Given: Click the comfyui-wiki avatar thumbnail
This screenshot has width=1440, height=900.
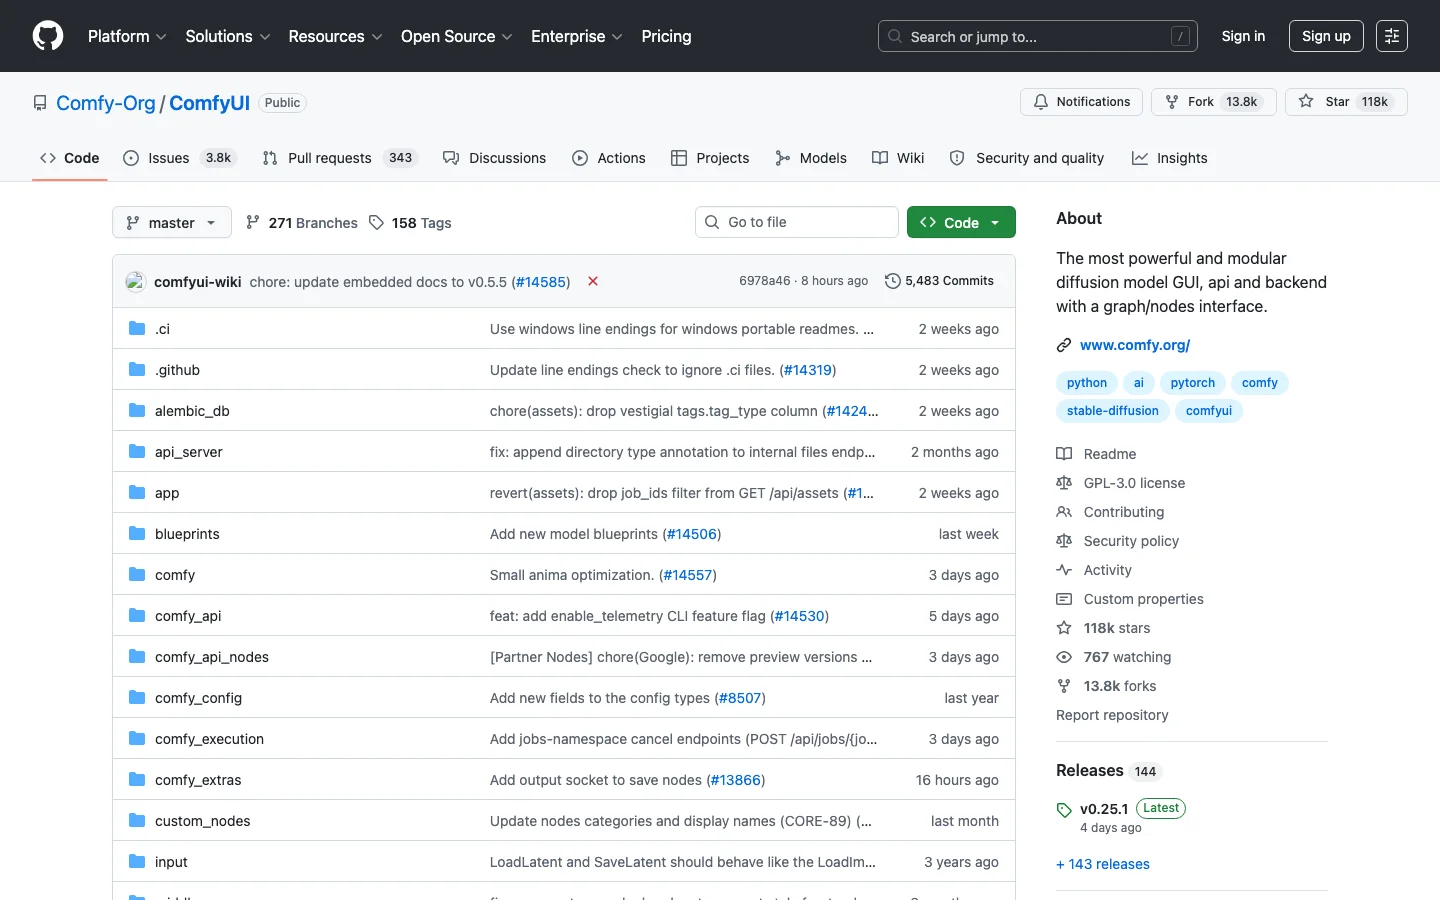Looking at the screenshot, I should point(135,282).
